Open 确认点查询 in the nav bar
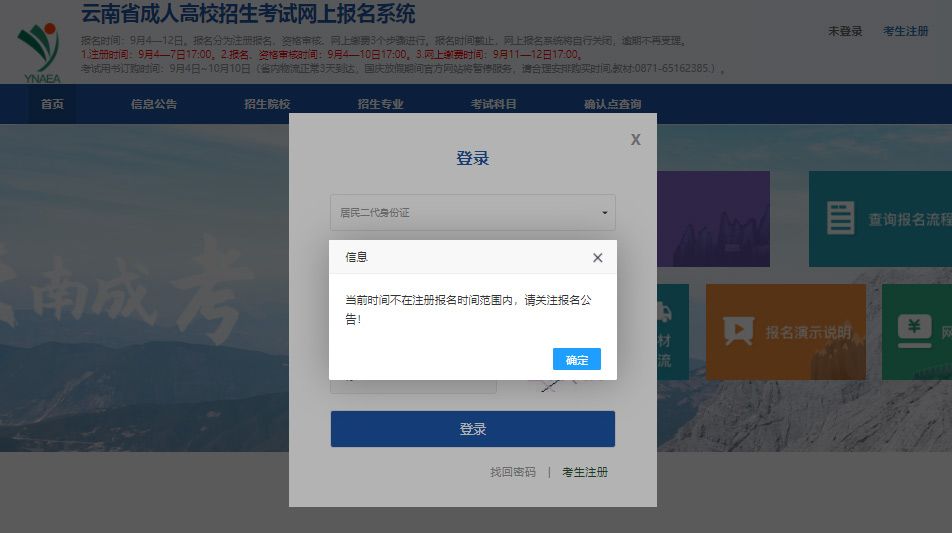Viewport: 952px width, 533px height. click(613, 104)
